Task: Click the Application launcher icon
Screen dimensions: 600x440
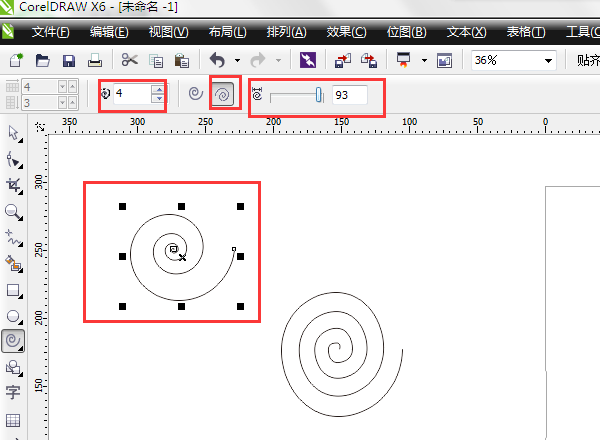Action: 403,60
